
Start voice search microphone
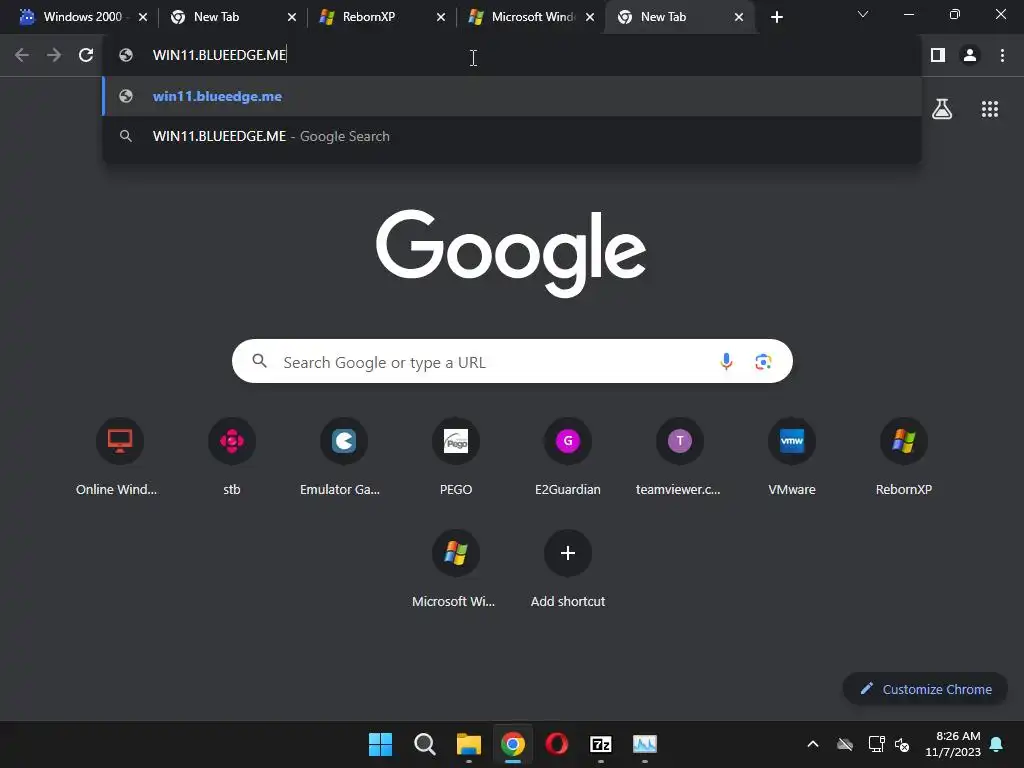(x=726, y=361)
